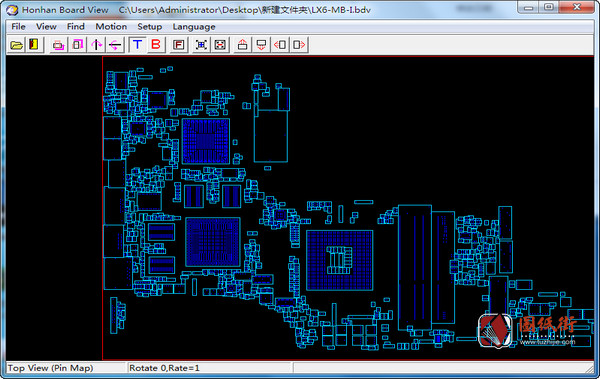This screenshot has height=379, width=600.
Task: Click the zoom in plus icon
Action: pos(201,45)
